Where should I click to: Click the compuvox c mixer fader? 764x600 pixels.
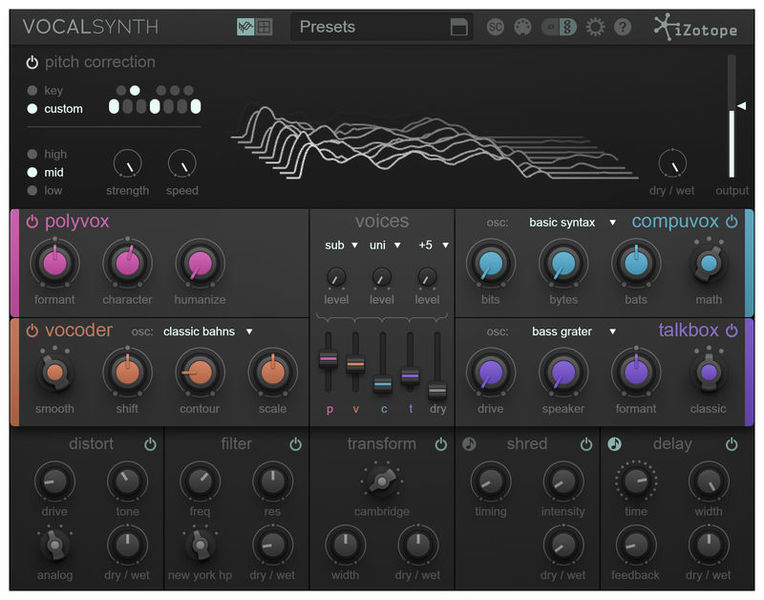click(x=383, y=384)
